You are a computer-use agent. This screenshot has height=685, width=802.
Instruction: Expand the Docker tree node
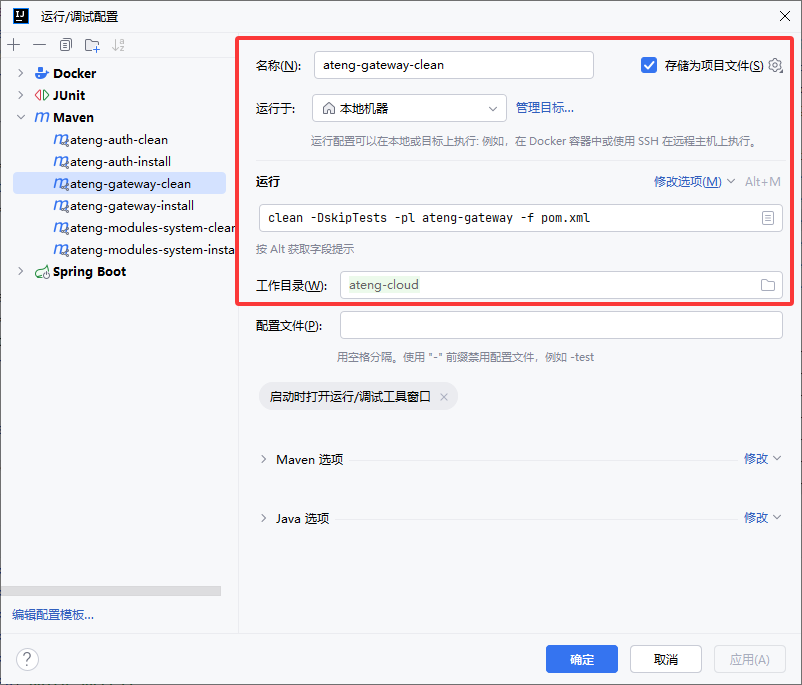coord(20,73)
